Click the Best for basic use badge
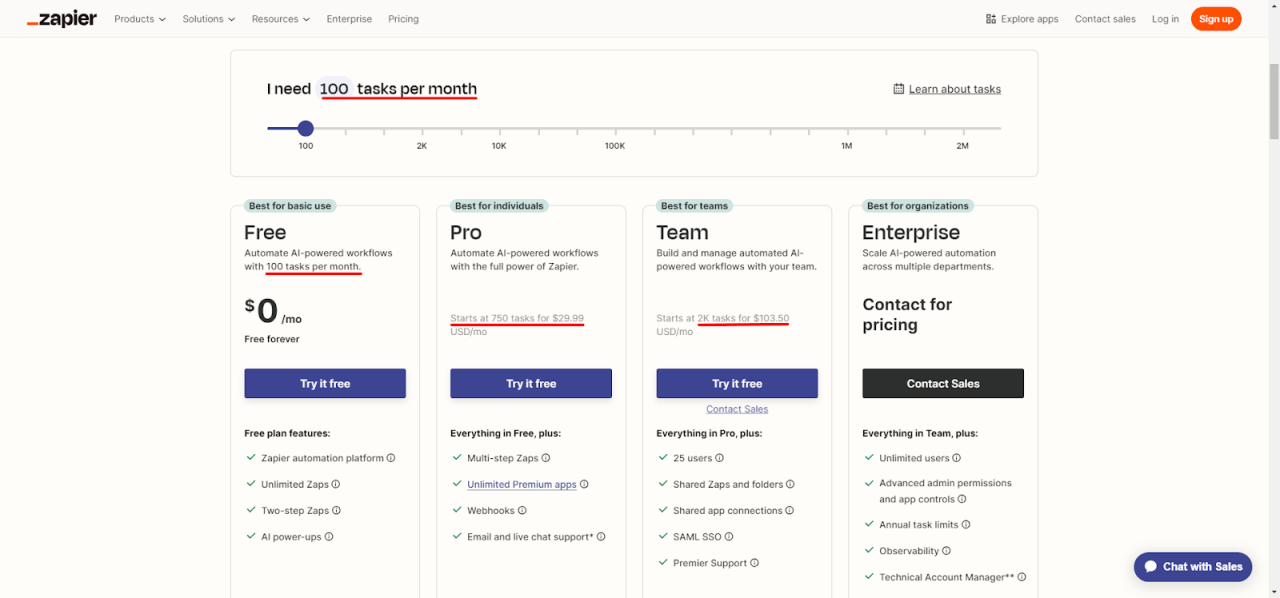 [x=290, y=206]
